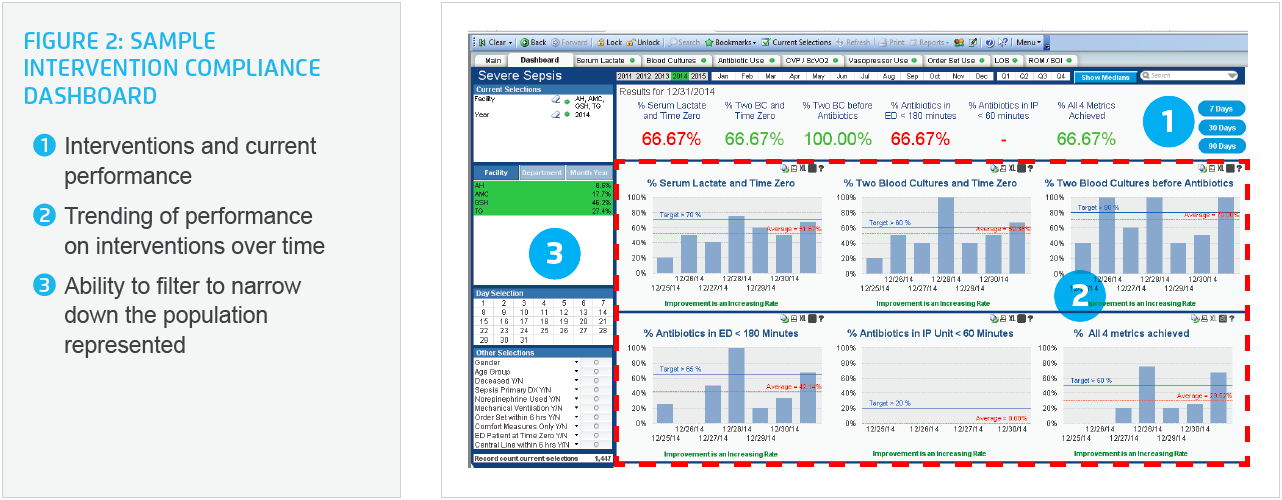Screen dimensions: 1282x500
Task: Click help icon on Antibiotics in ED chart
Action: pos(821,318)
